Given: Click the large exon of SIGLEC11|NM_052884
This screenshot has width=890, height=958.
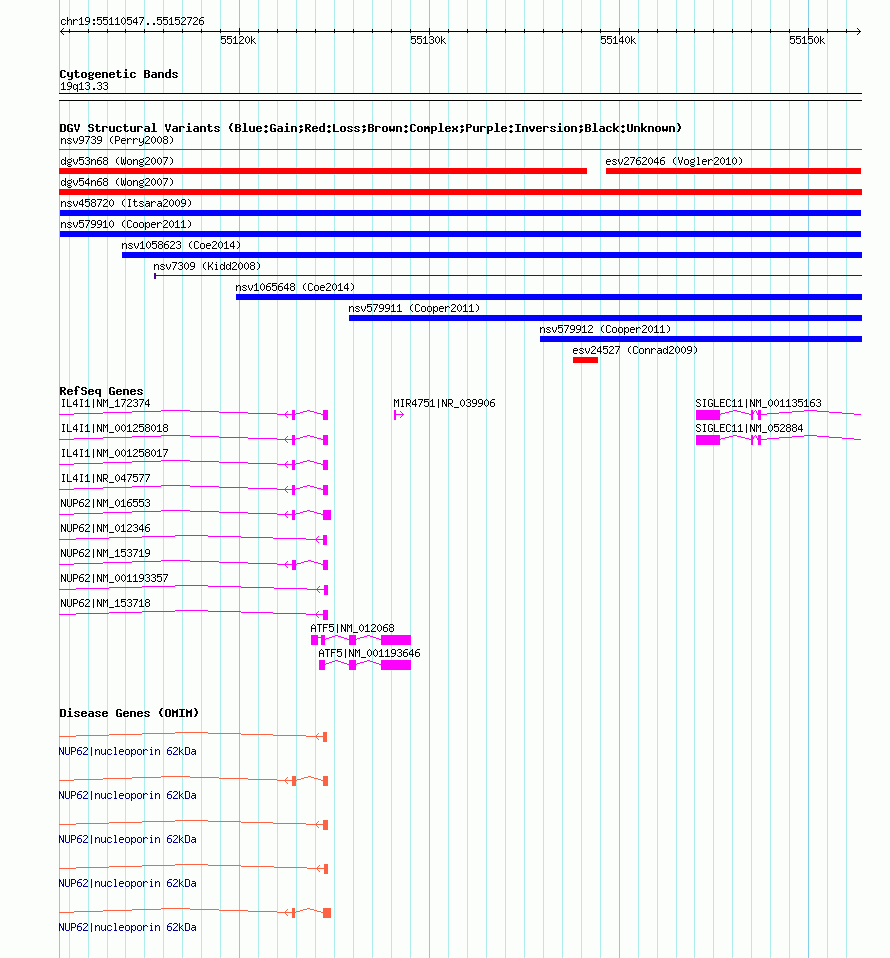Looking at the screenshot, I should (x=708, y=441).
